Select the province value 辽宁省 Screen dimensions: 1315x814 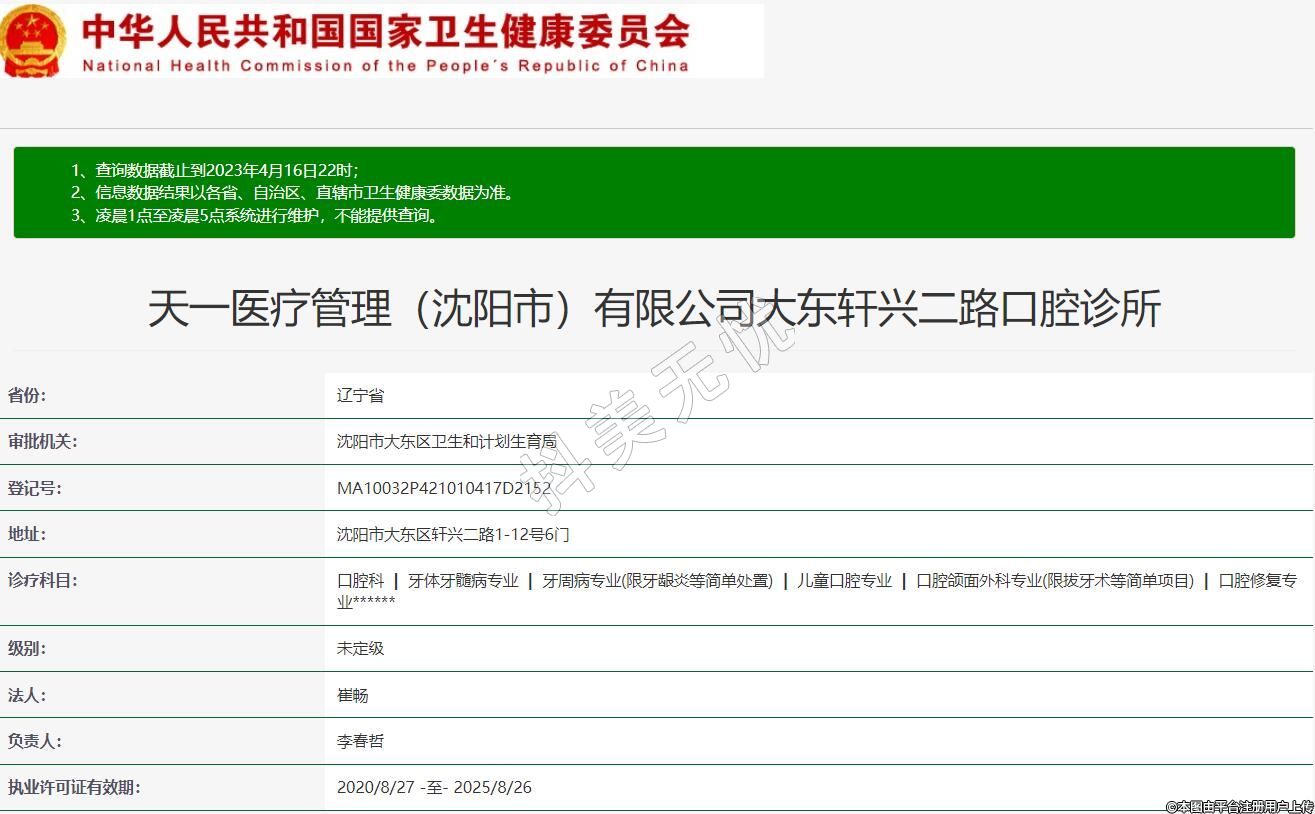pos(360,396)
